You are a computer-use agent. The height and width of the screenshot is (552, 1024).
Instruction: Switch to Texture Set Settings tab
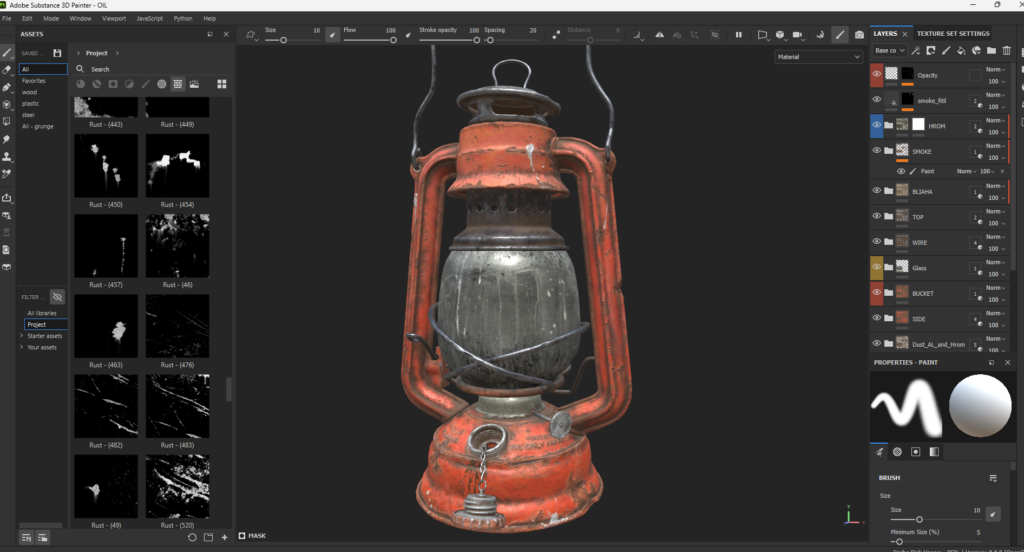coord(953,33)
